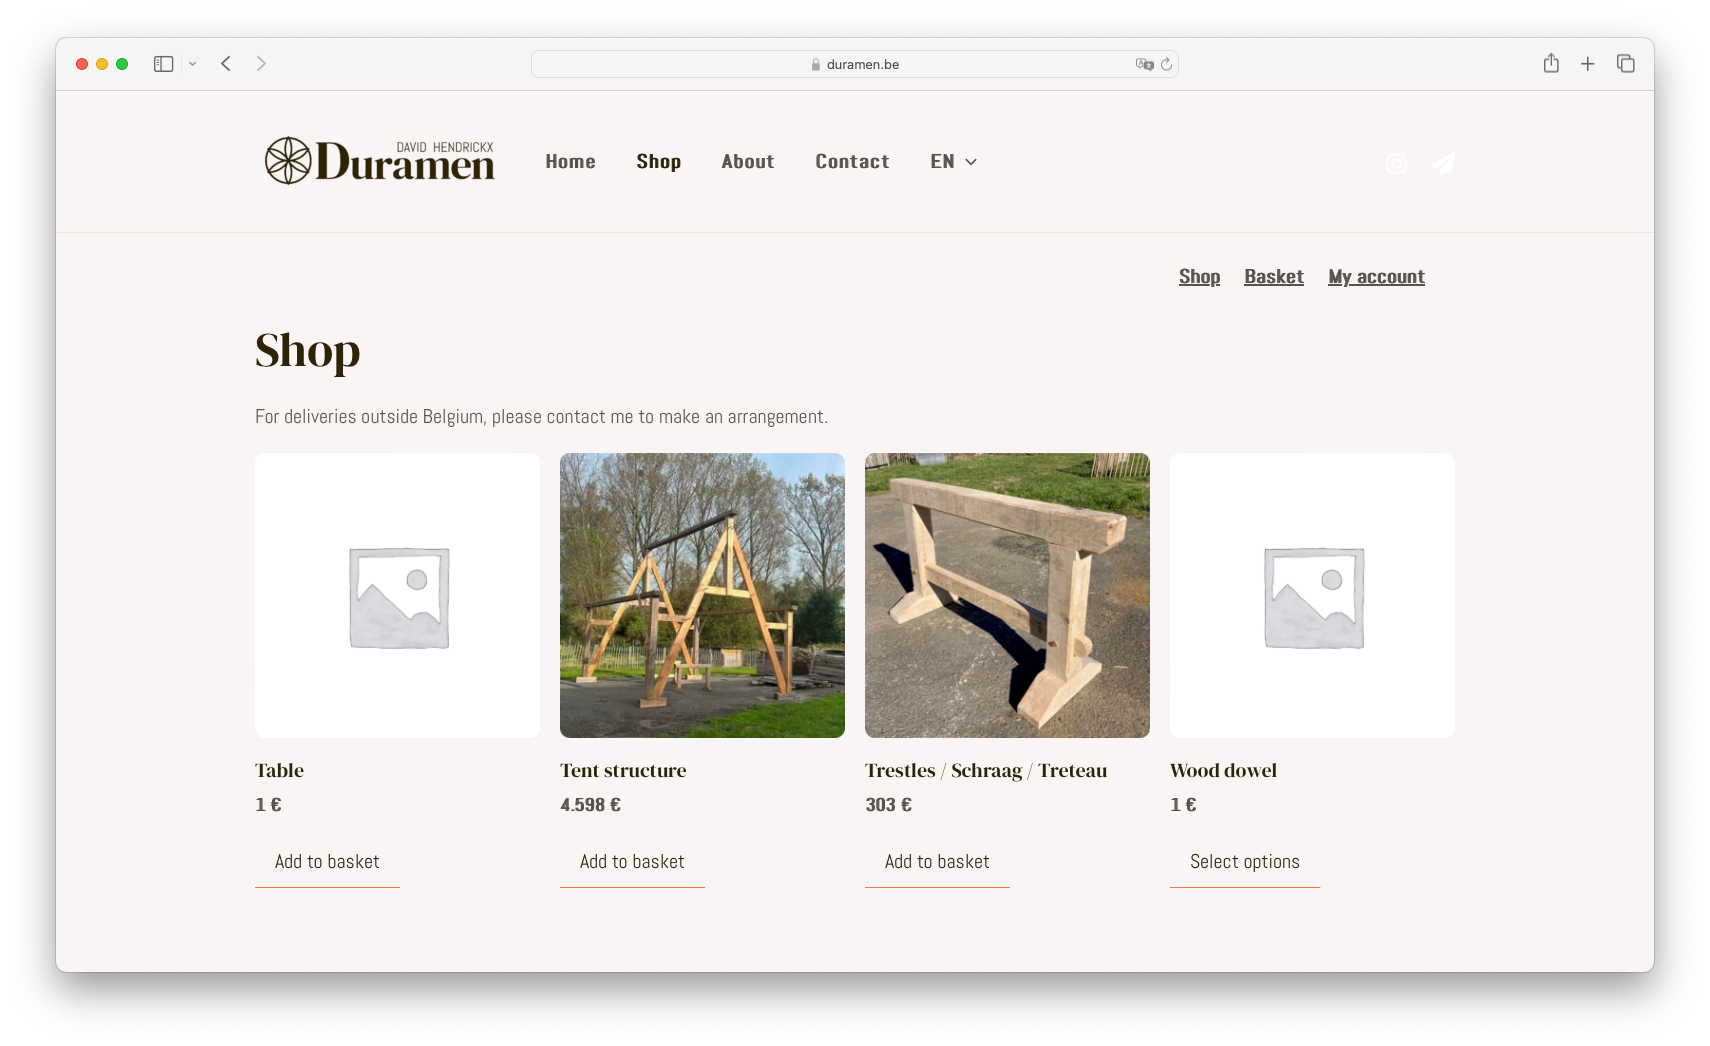Open the Share menu in Safari

tap(1551, 63)
